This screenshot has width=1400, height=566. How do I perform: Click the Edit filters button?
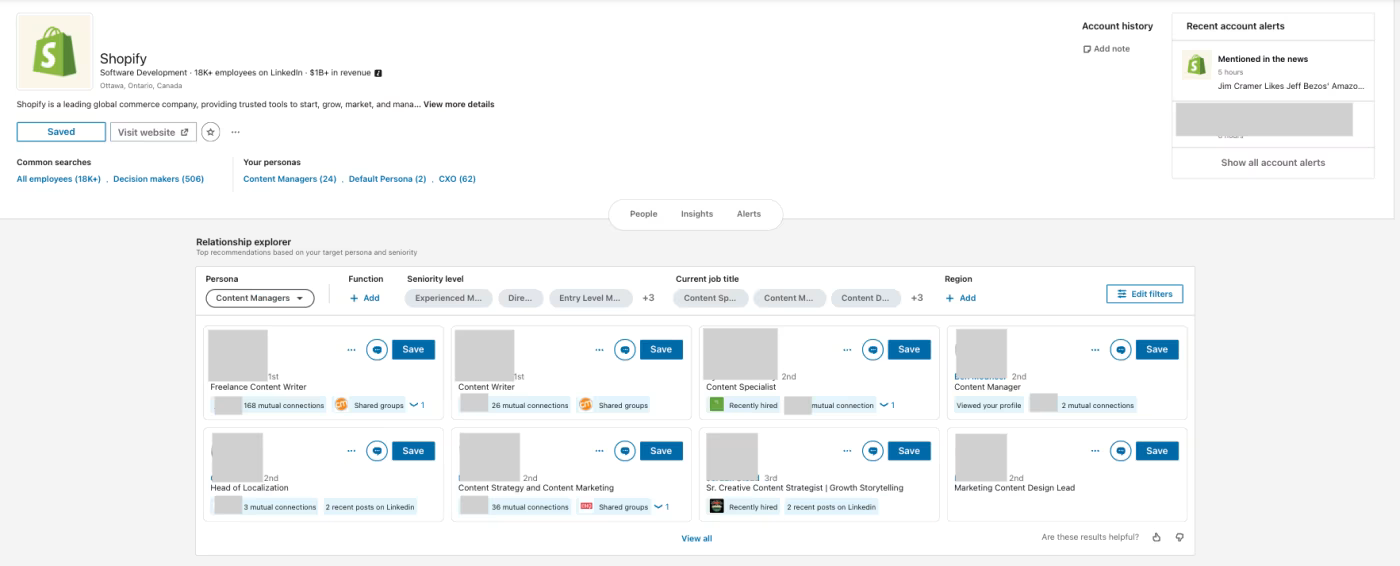pyautogui.click(x=1145, y=294)
